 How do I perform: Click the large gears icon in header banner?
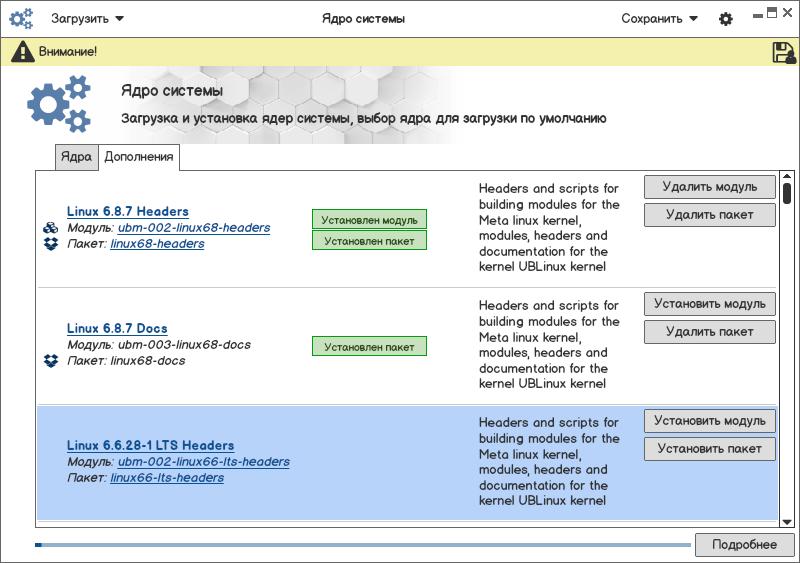click(59, 105)
